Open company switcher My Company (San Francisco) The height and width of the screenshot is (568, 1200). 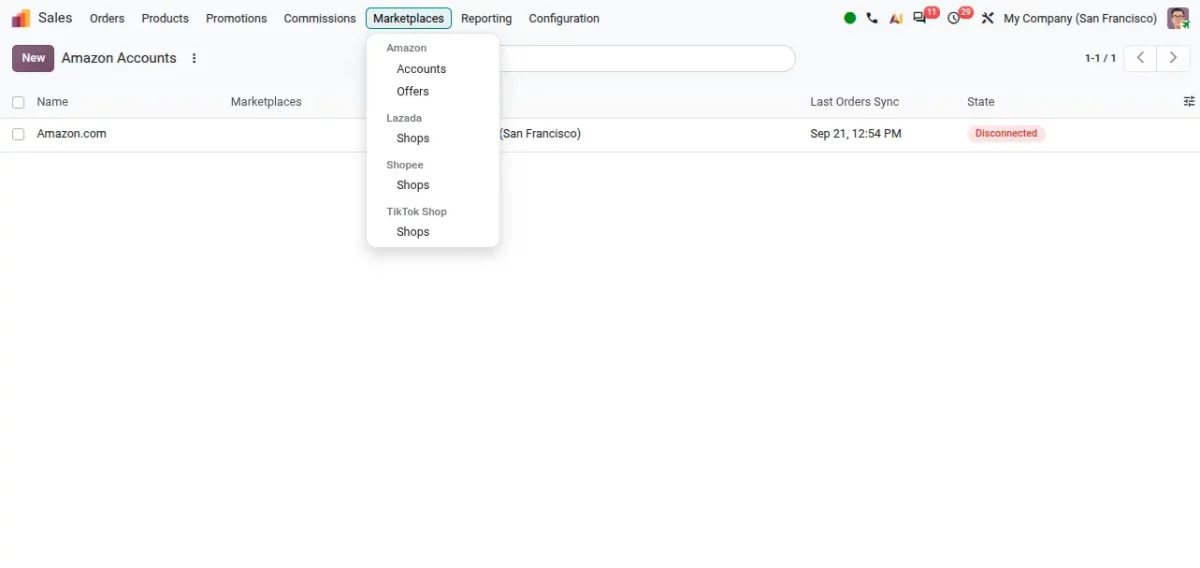tap(1080, 18)
